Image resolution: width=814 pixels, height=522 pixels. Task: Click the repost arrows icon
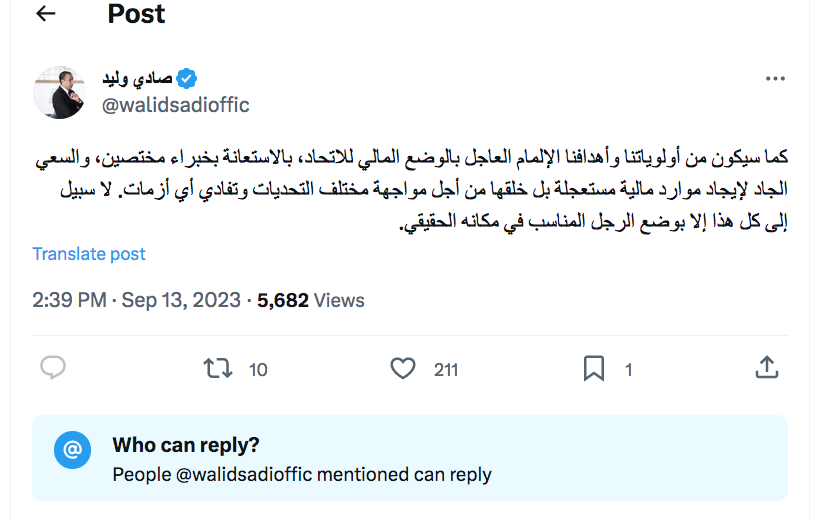coord(217,369)
